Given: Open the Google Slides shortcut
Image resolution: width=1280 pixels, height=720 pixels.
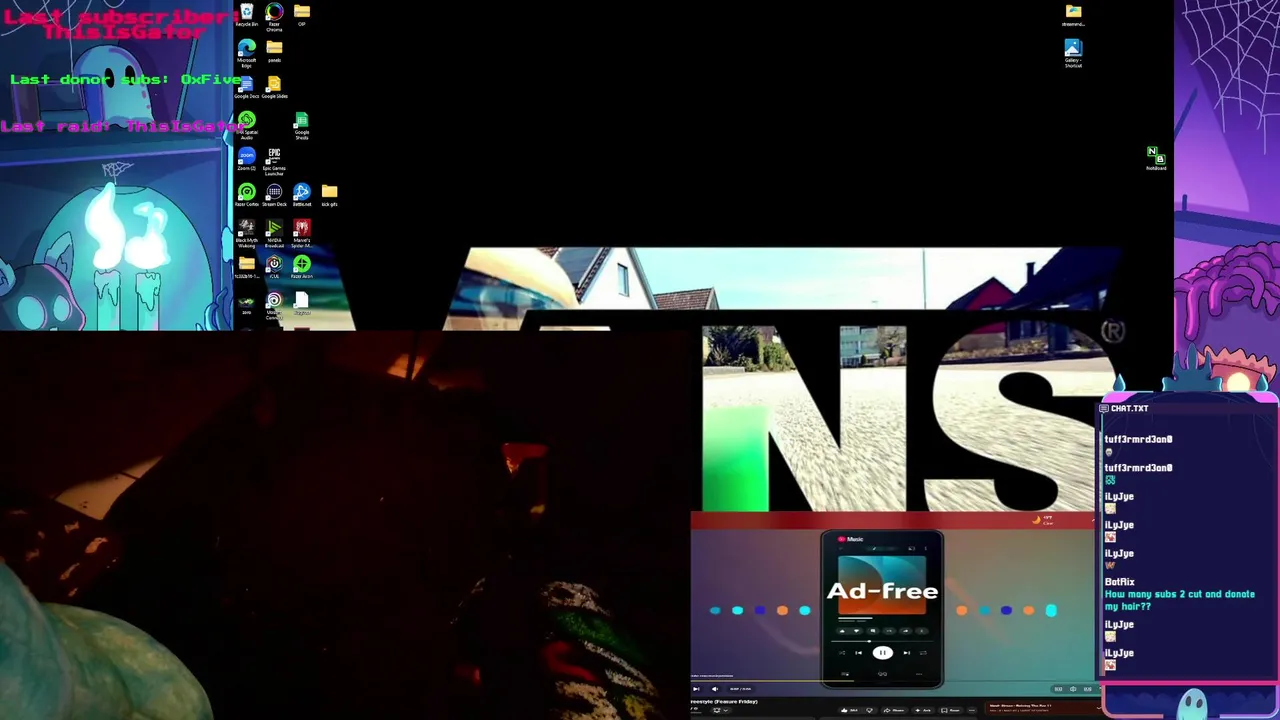Looking at the screenshot, I should click(274, 87).
